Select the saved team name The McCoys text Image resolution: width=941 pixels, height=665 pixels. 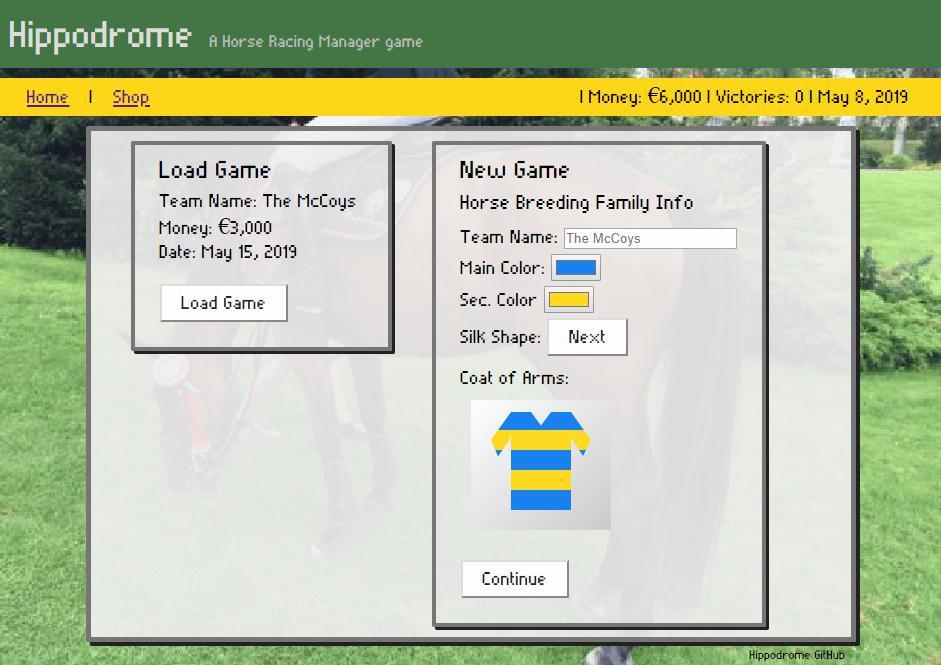308,201
